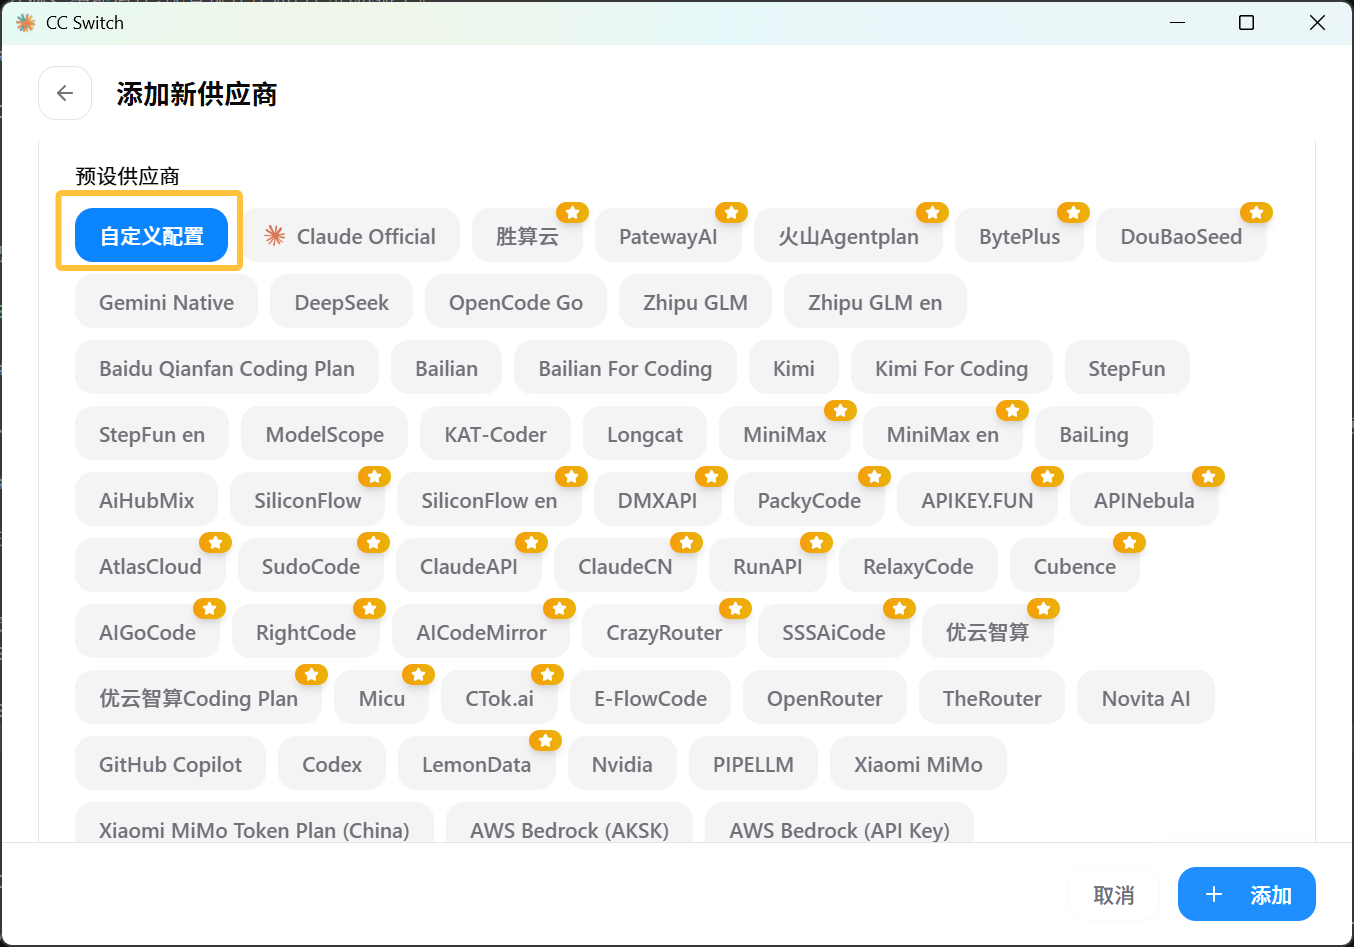
Task: Choose the Novita AI preset
Action: click(1145, 698)
